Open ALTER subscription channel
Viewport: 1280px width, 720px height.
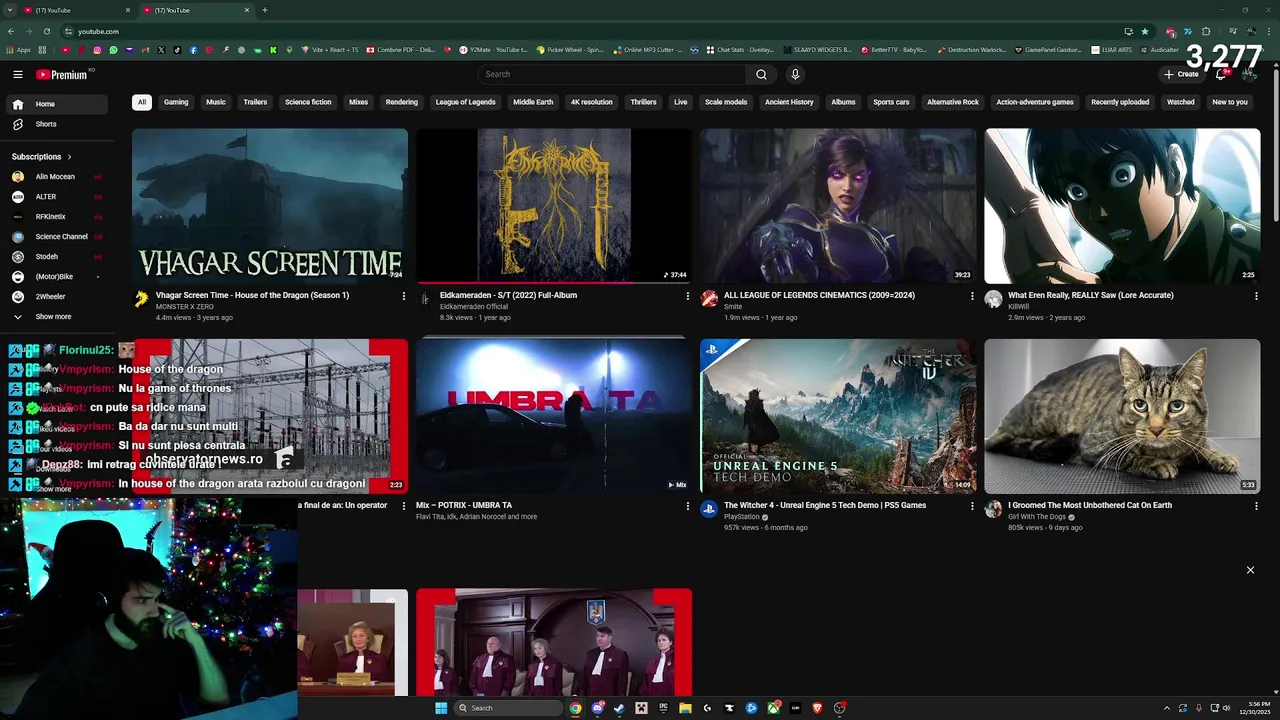click(x=55, y=197)
